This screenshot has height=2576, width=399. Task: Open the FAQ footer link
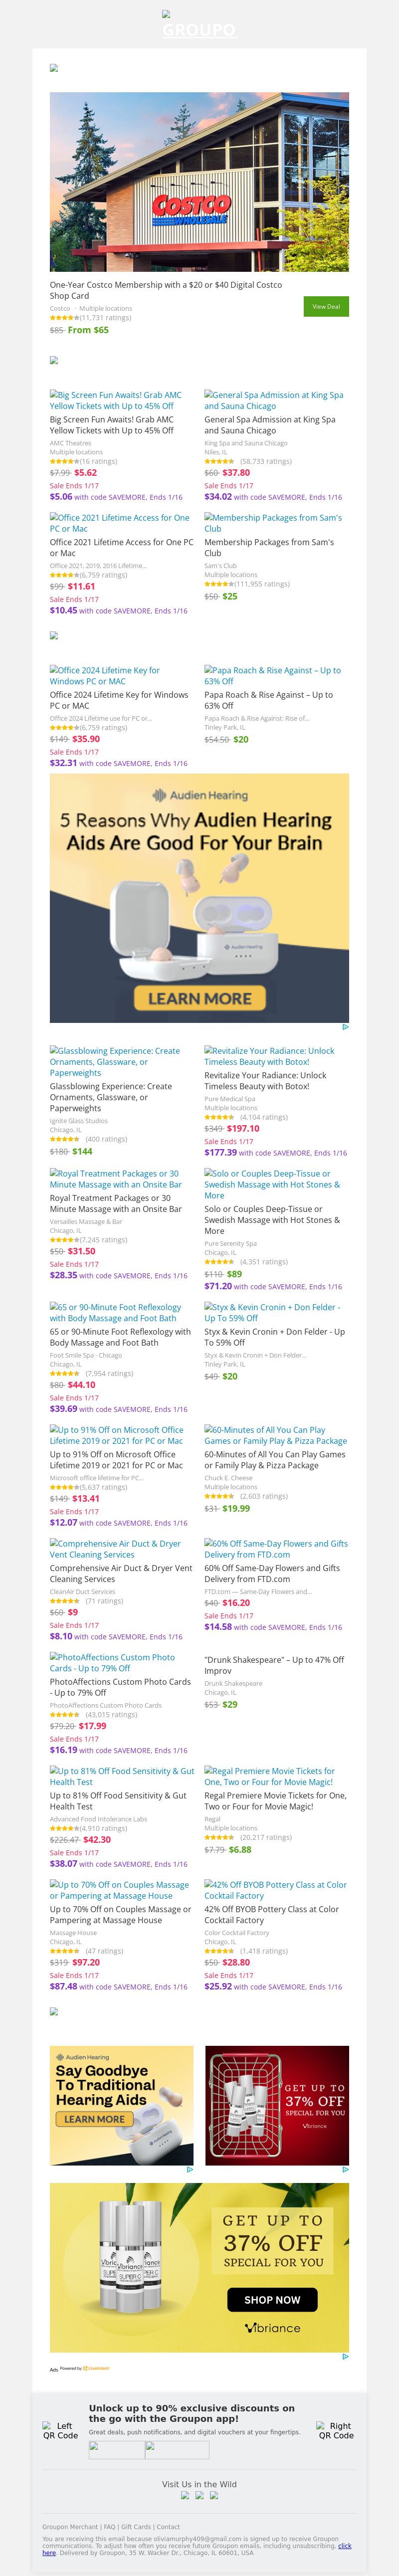click(110, 2527)
